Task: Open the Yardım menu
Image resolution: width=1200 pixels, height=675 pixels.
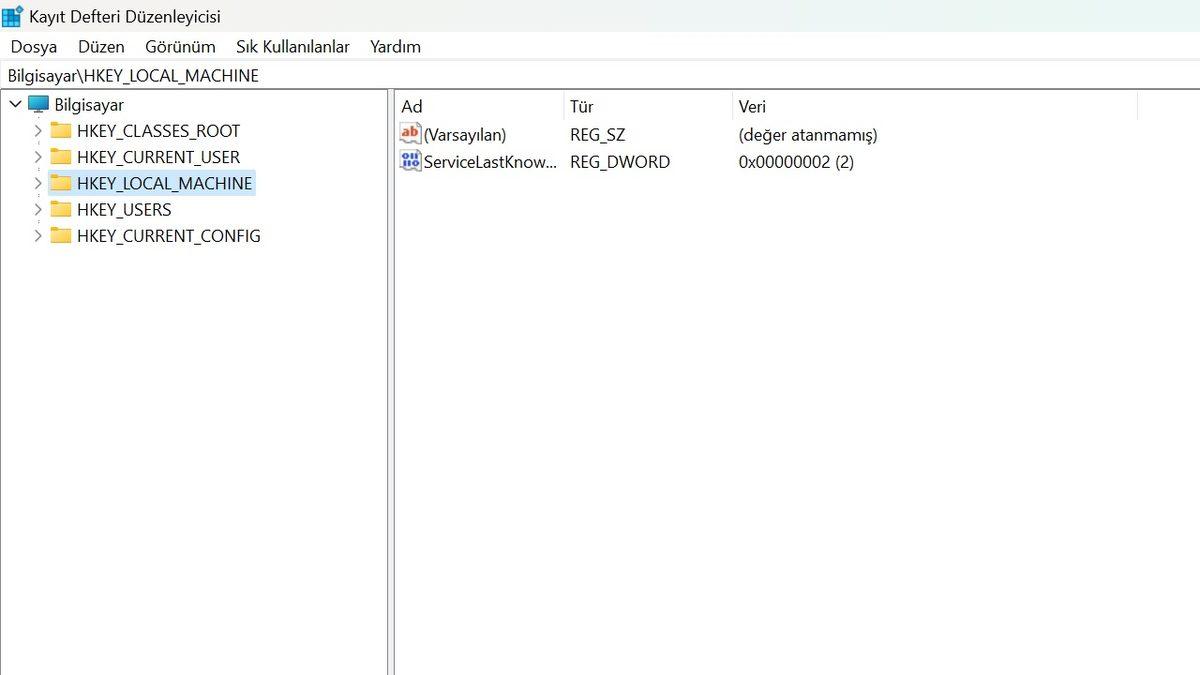Action: 394,46
